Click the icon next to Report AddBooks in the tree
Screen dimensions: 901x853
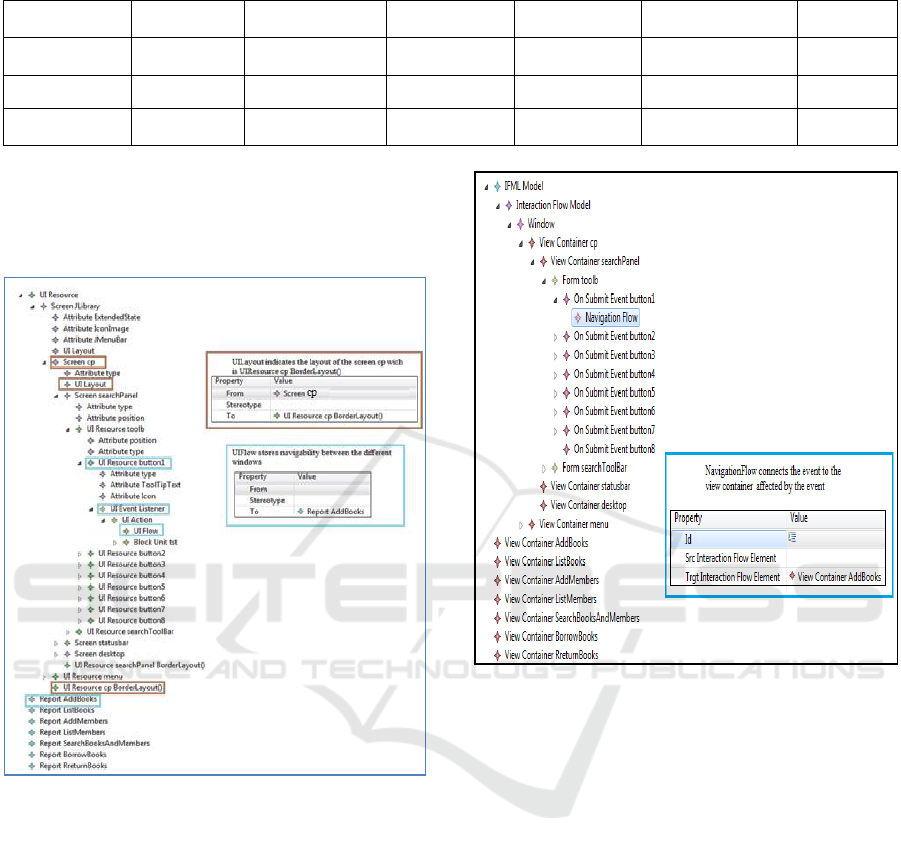31,699
